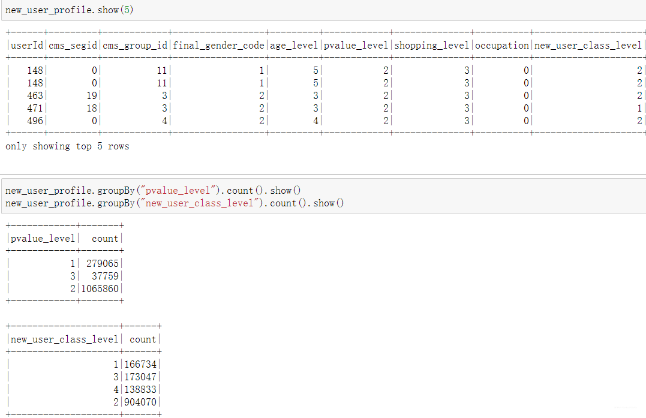
Task: Click the userId value 471
Action: click(x=35, y=108)
